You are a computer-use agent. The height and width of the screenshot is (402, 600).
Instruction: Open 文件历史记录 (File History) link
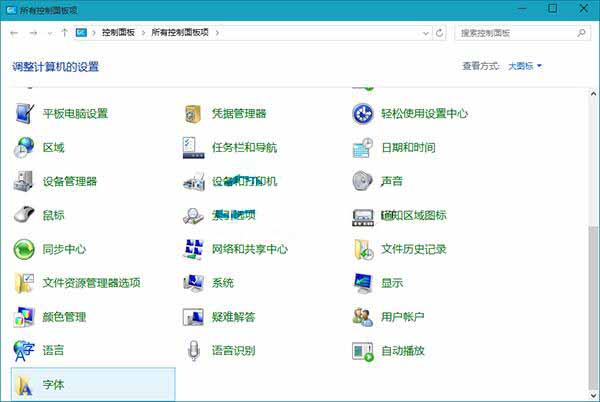coord(413,249)
